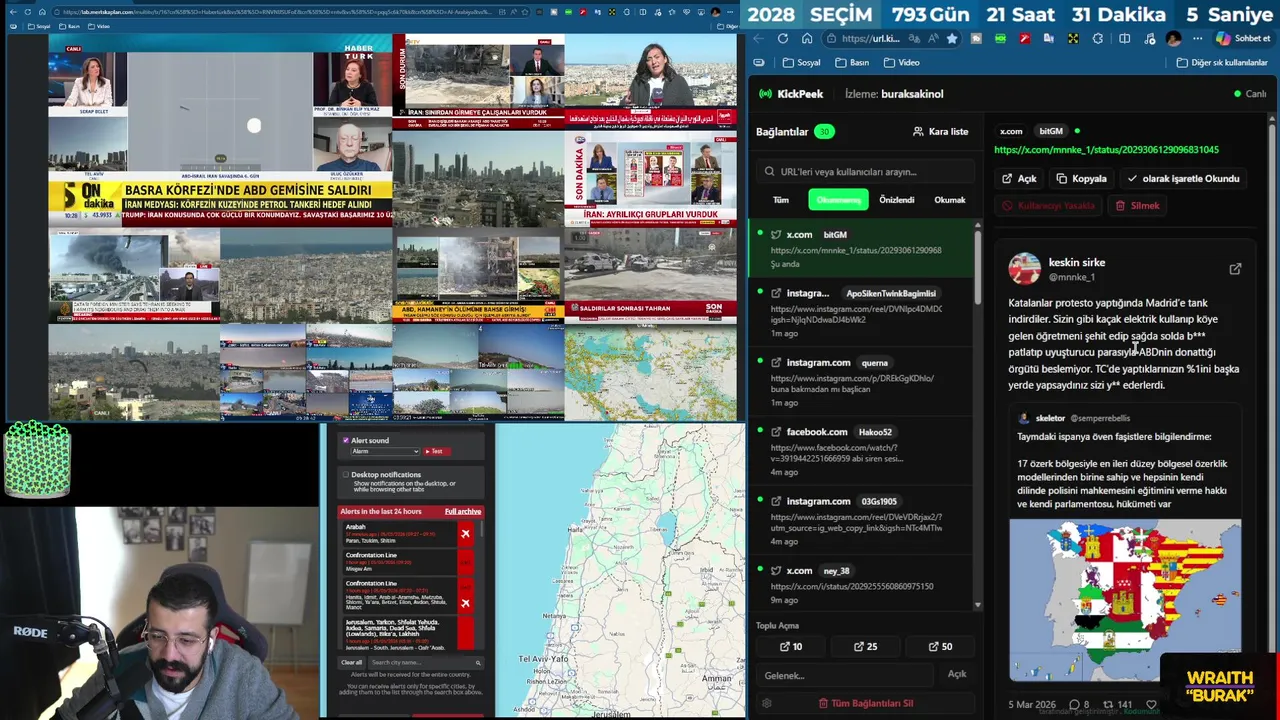Screen dimensions: 1280x720
Task: Open browser more options menu
Action: tap(1197, 38)
